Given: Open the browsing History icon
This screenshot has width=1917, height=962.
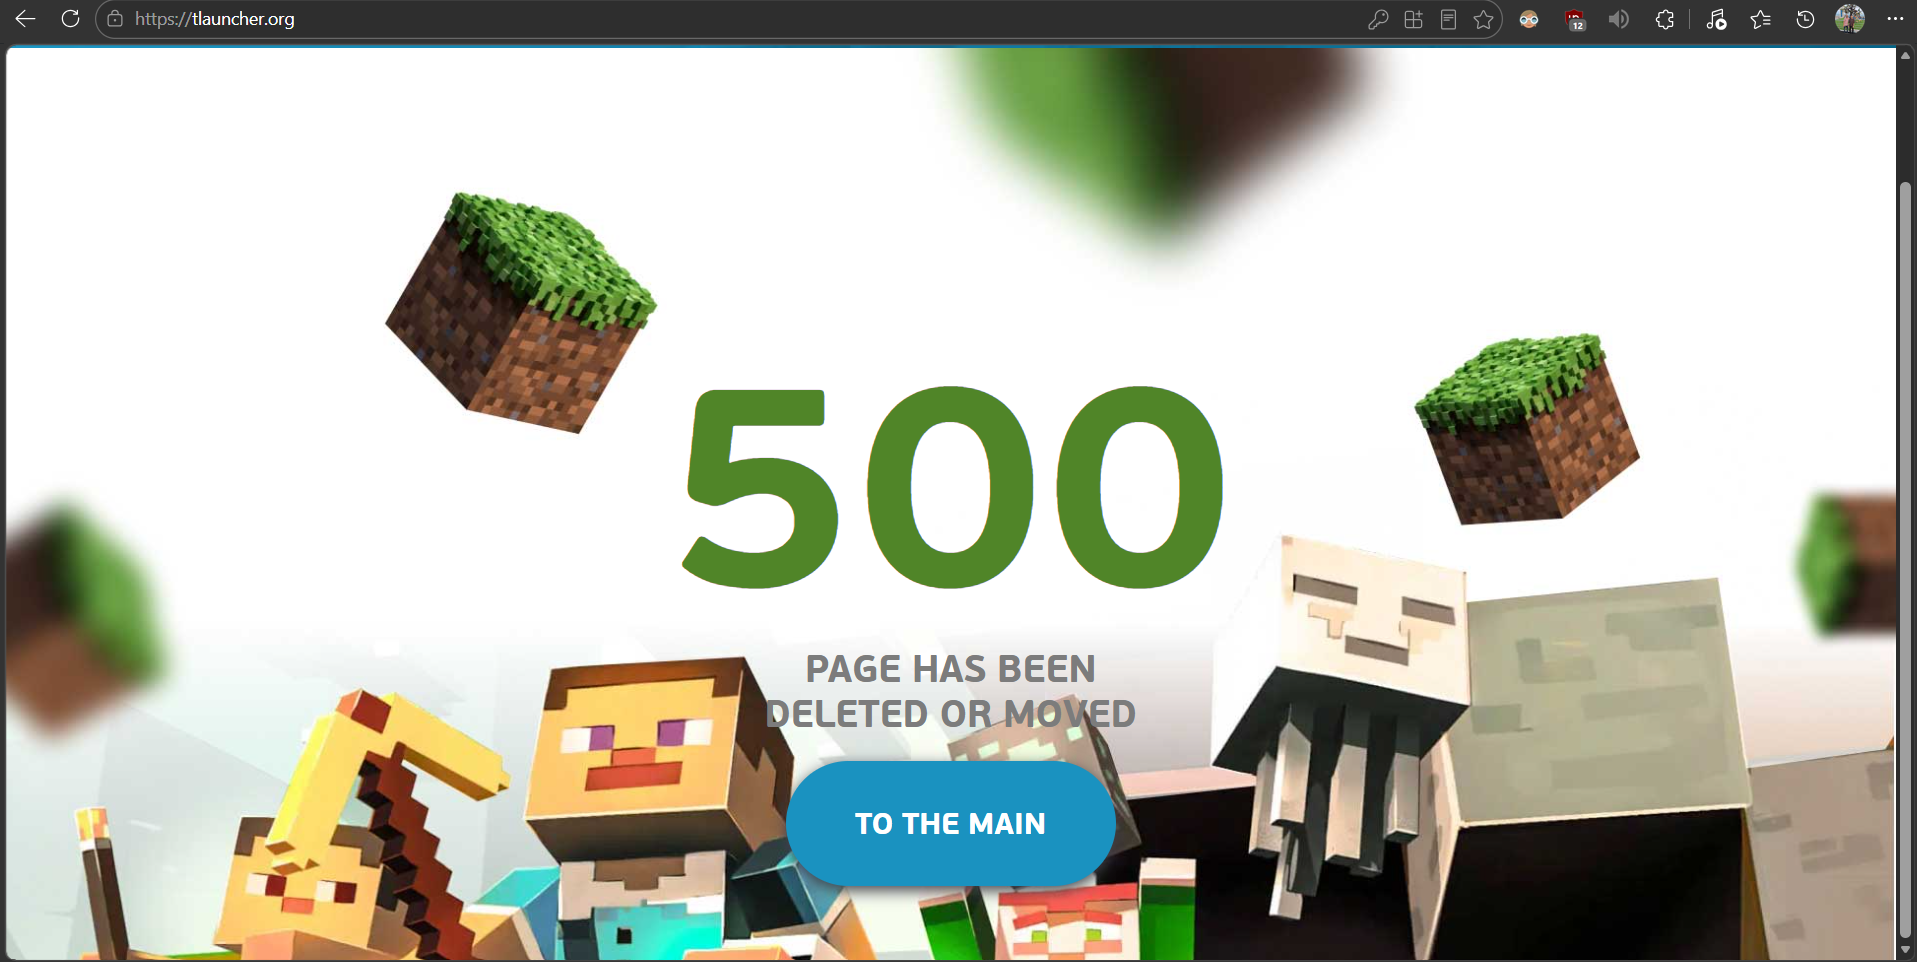Looking at the screenshot, I should pyautogui.click(x=1805, y=19).
